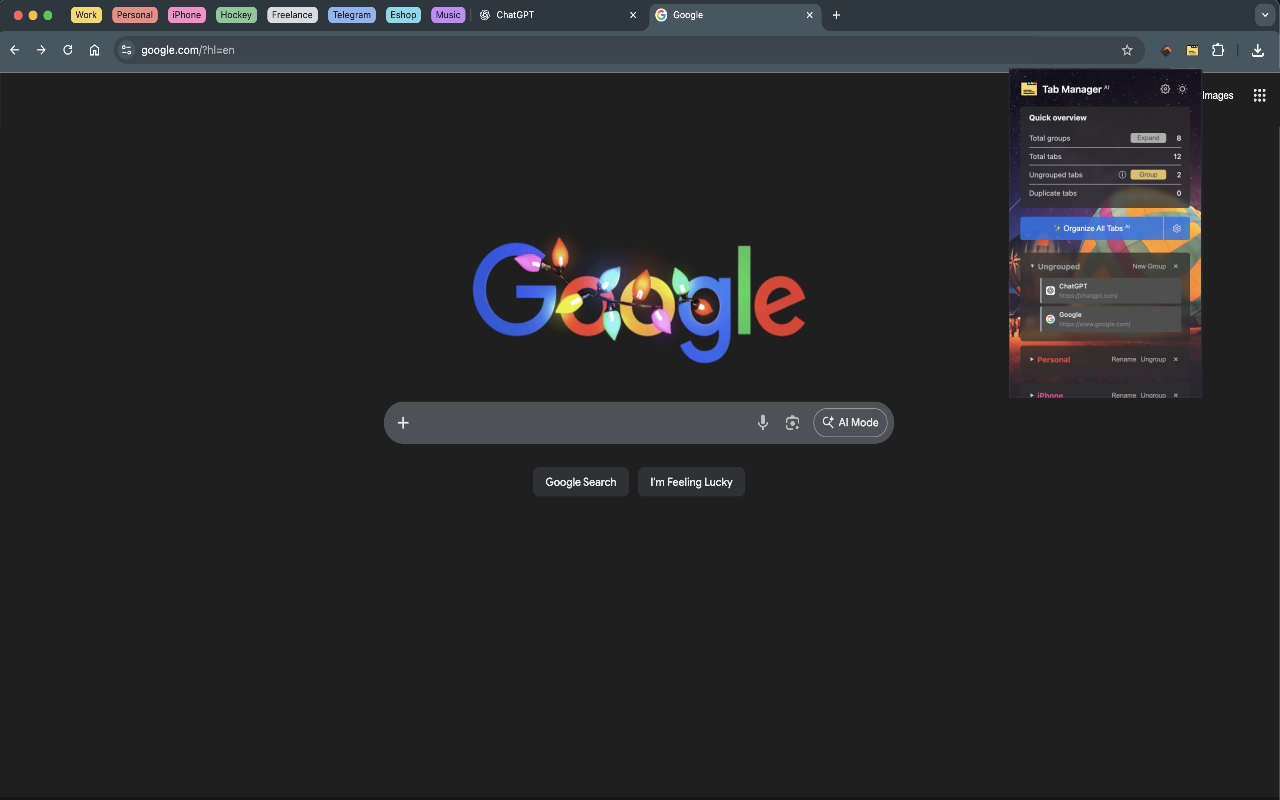The width and height of the screenshot is (1280, 800).
Task: Open the Google apps grid
Action: coord(1260,96)
